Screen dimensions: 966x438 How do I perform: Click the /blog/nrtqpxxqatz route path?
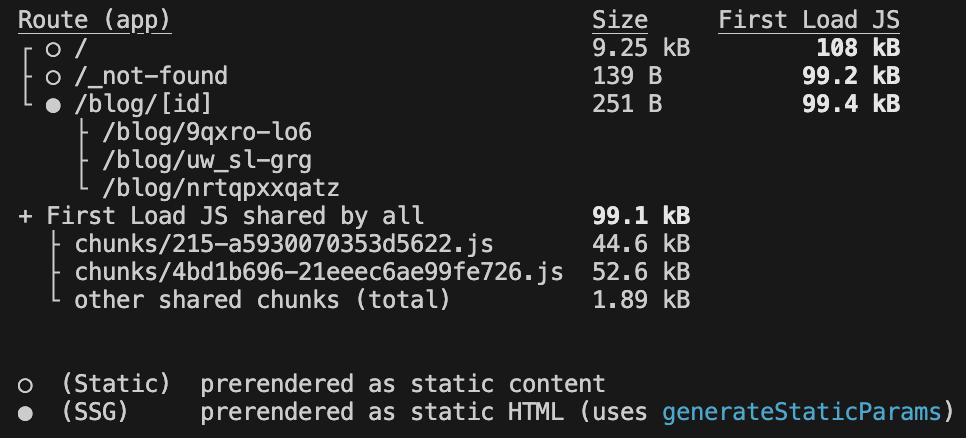221,188
